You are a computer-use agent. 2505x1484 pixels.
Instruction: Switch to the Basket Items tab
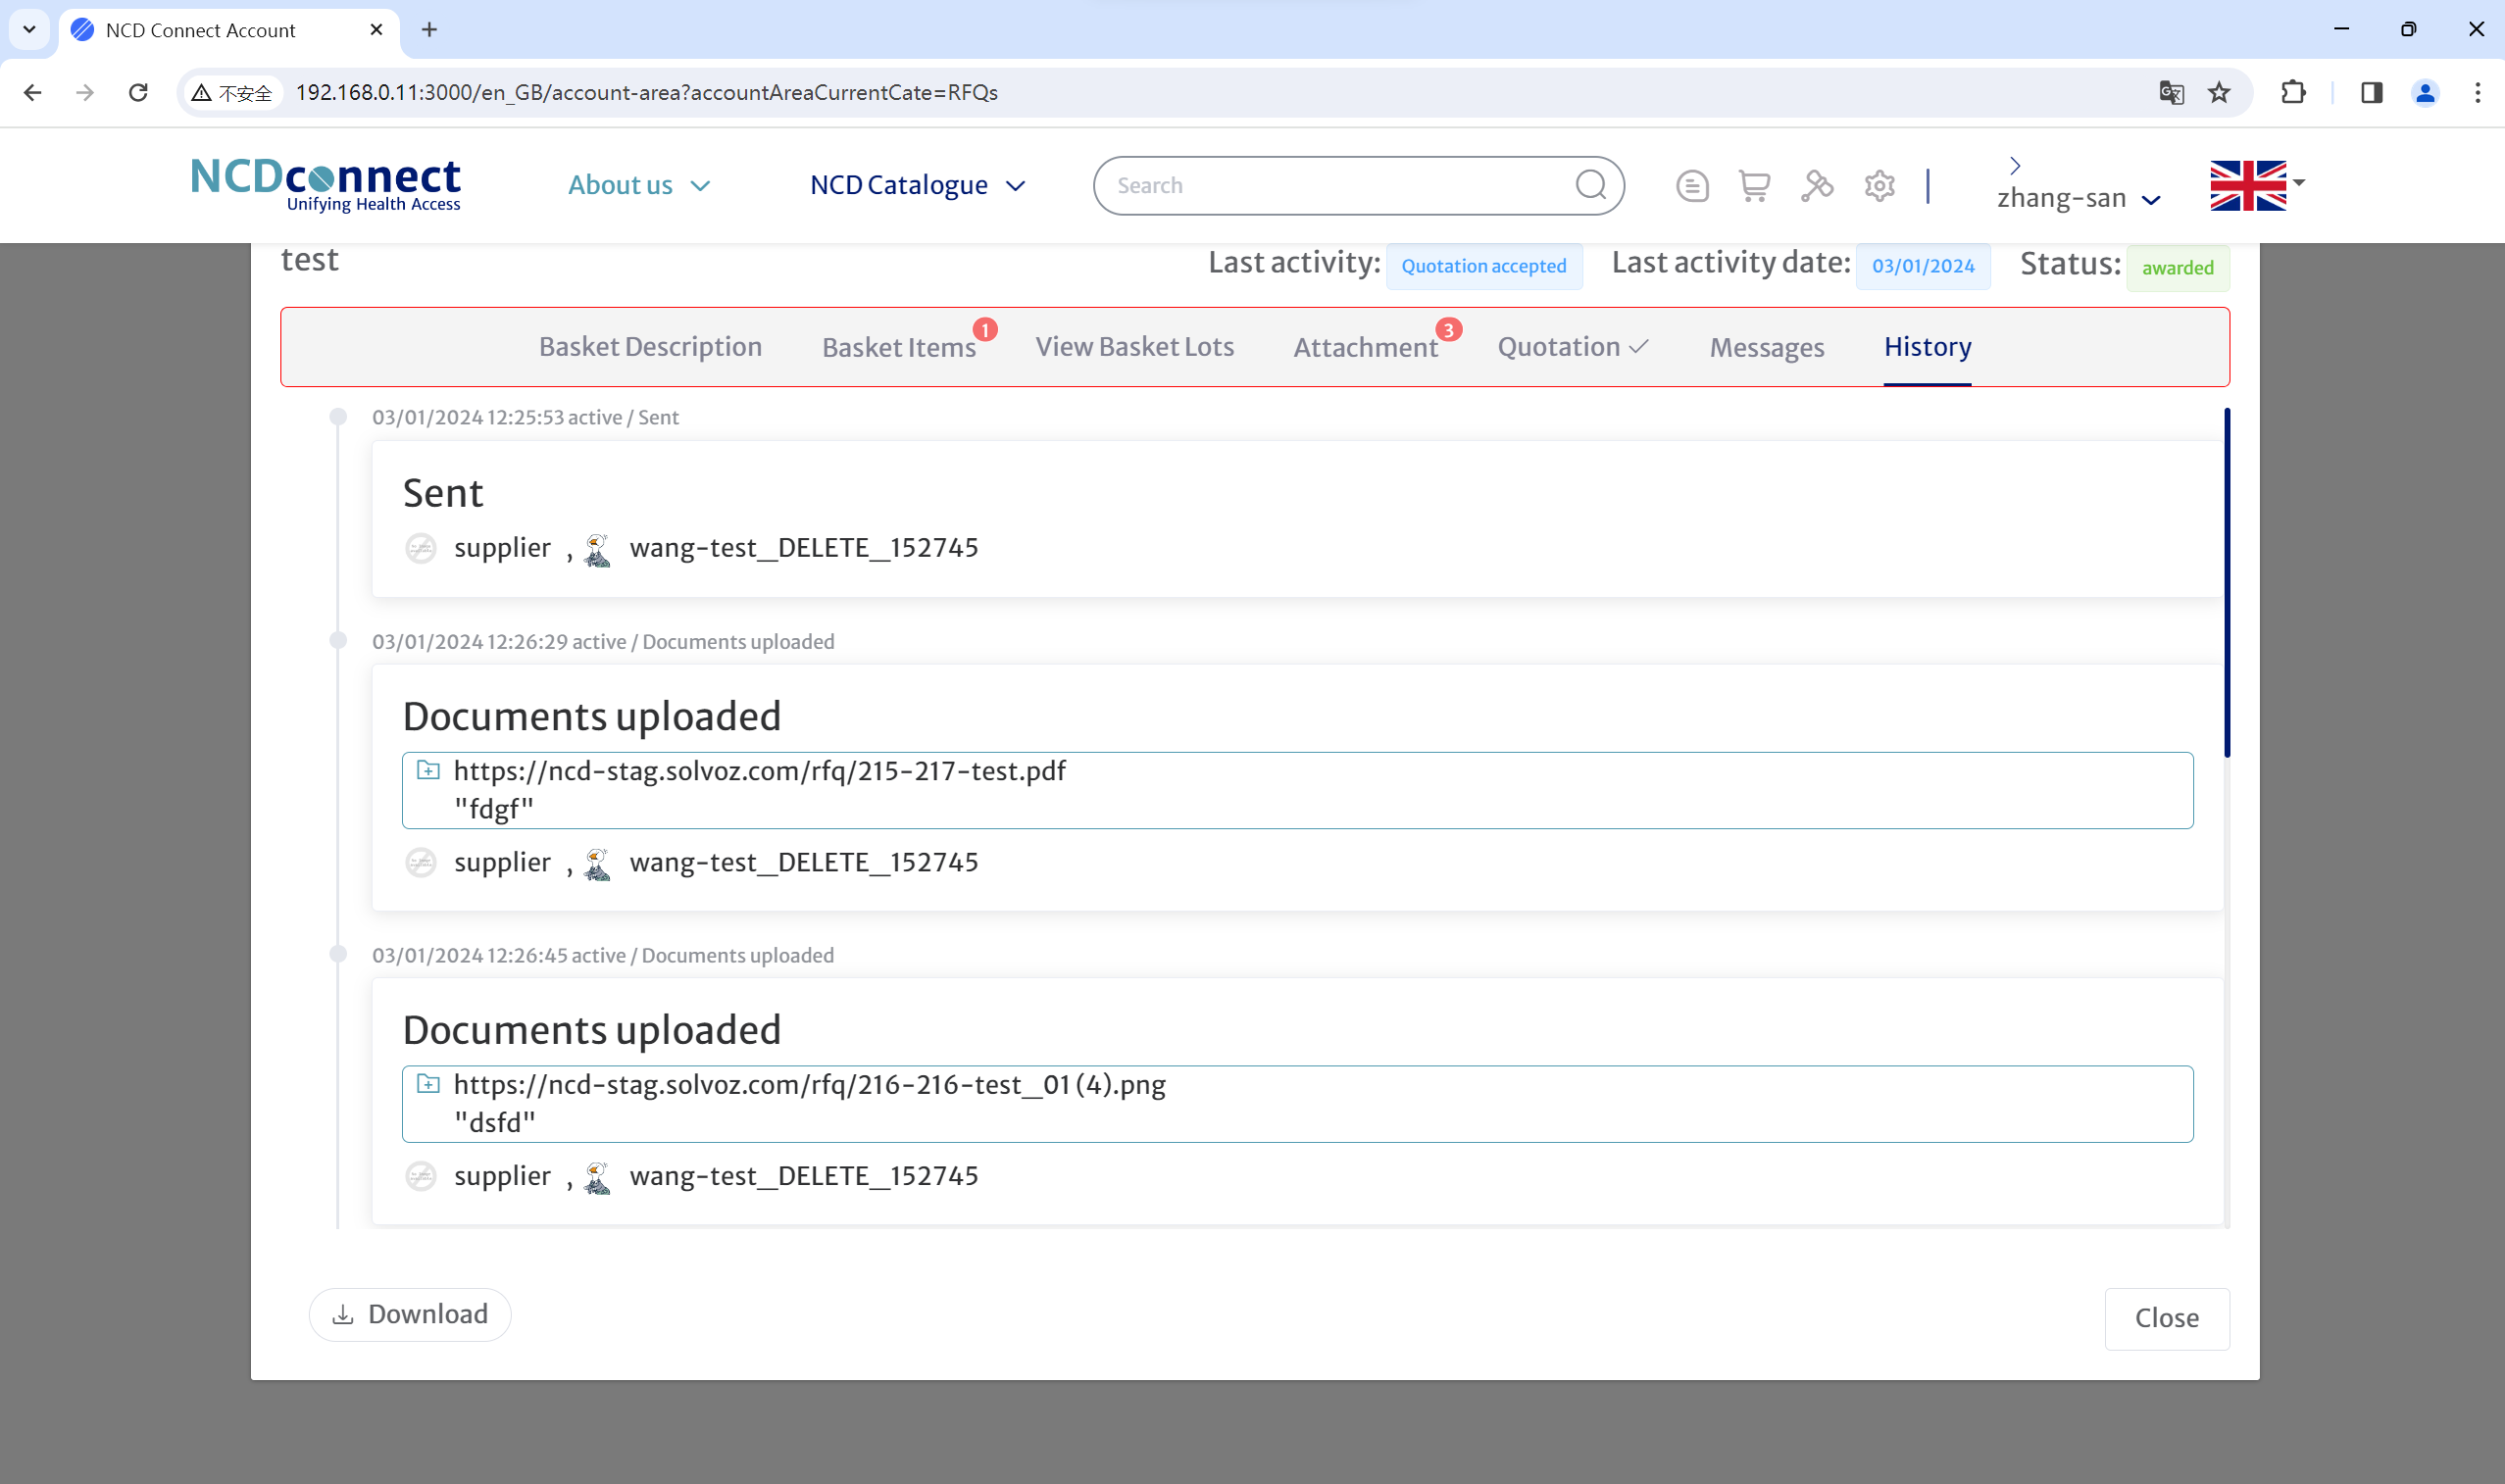(898, 347)
